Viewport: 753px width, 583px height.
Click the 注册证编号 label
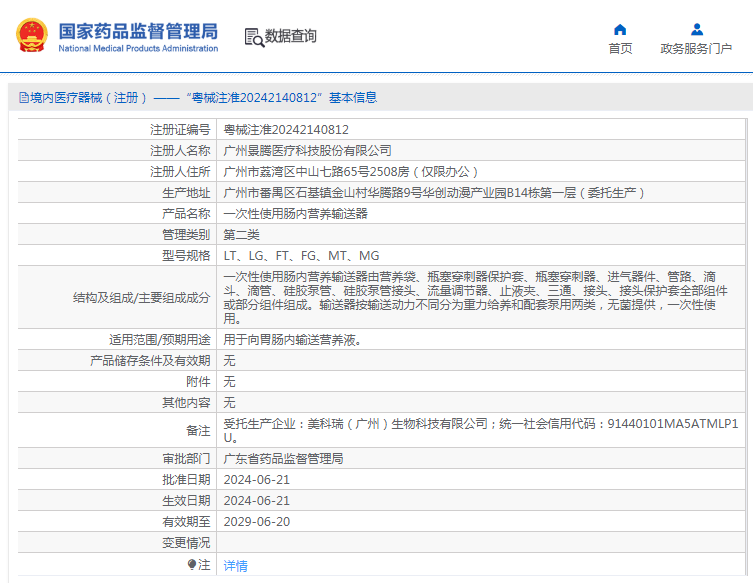pos(180,130)
